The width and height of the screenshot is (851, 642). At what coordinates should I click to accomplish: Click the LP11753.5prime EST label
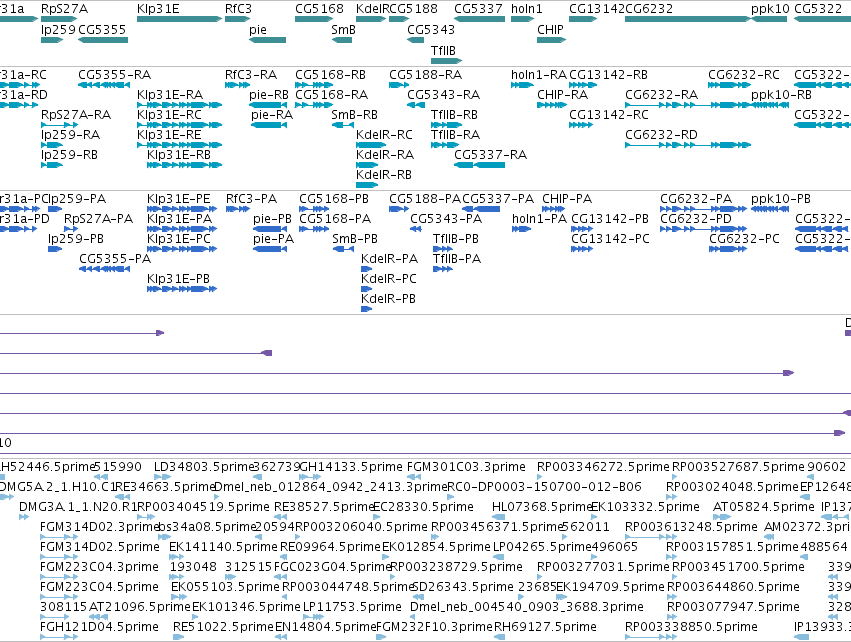click(x=352, y=607)
